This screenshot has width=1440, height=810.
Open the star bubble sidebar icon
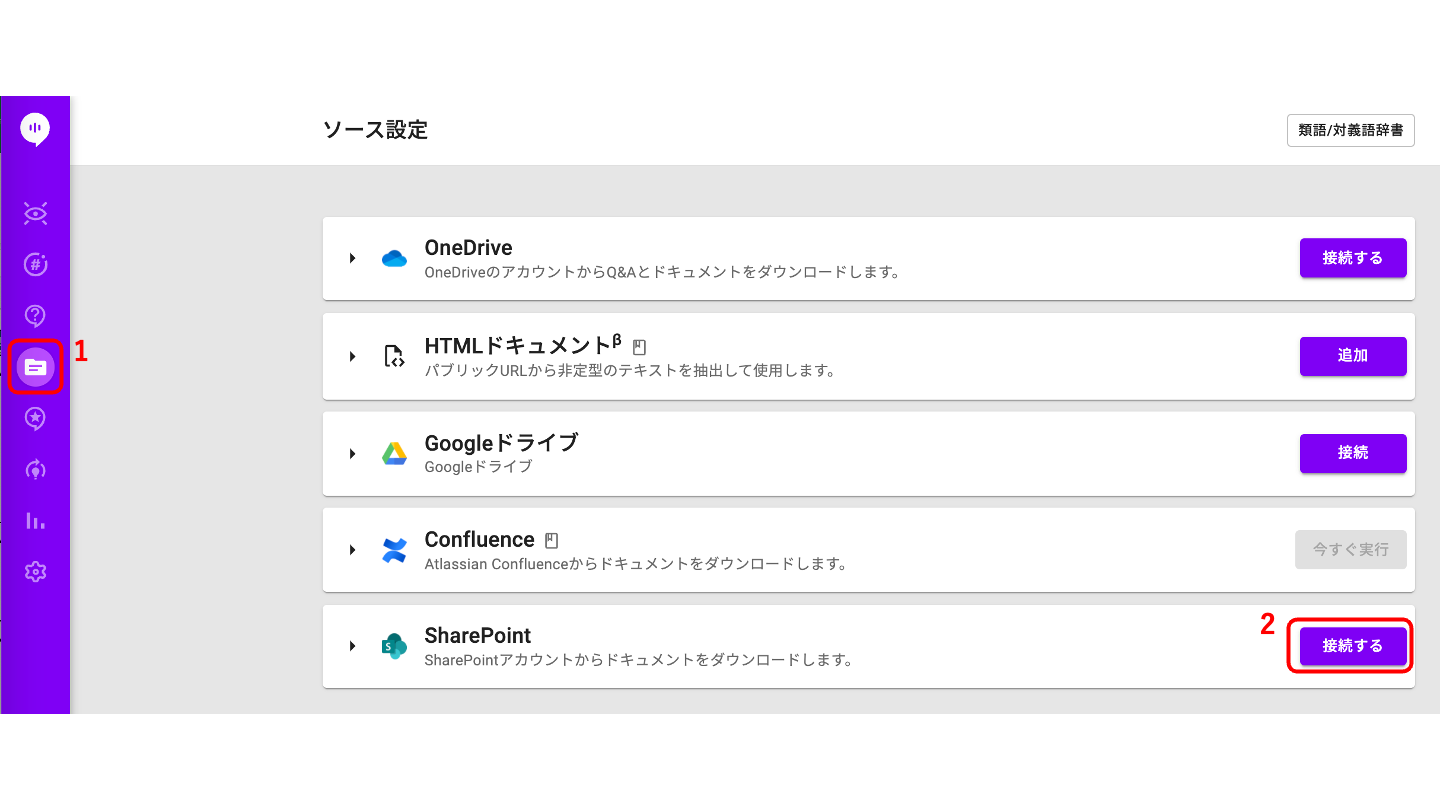pos(35,418)
